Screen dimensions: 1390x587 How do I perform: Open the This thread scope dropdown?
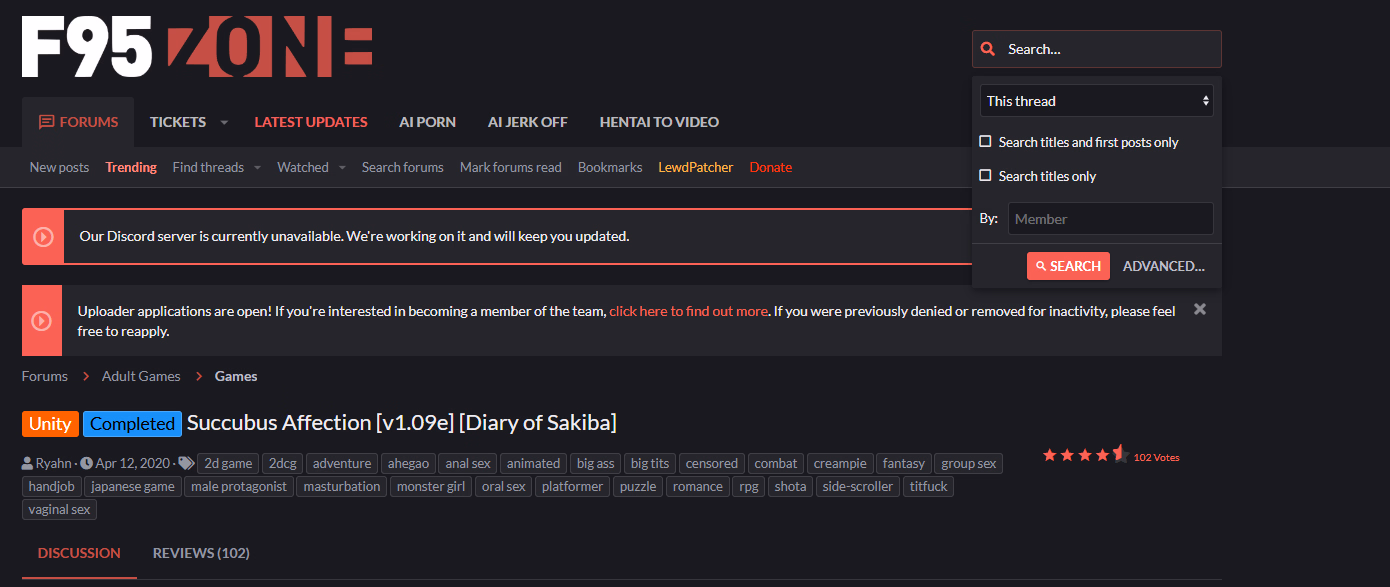(1097, 100)
